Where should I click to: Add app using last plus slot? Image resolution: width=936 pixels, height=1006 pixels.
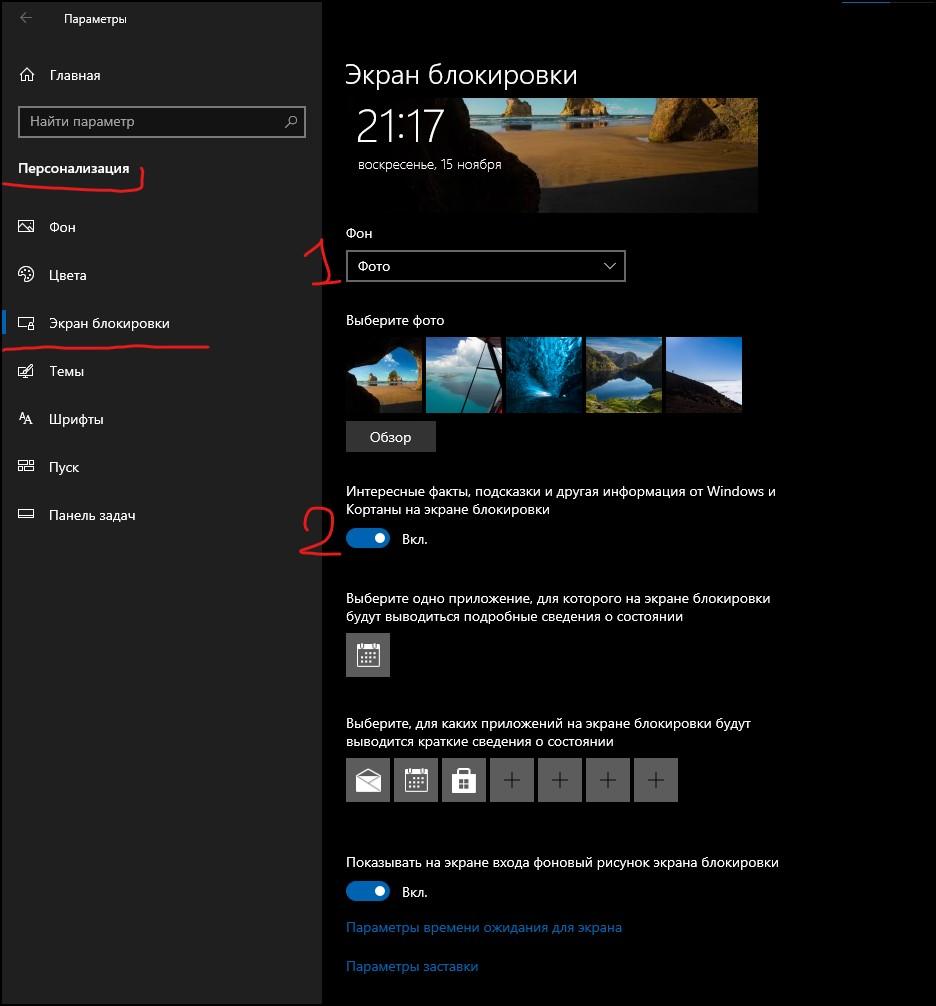click(656, 780)
